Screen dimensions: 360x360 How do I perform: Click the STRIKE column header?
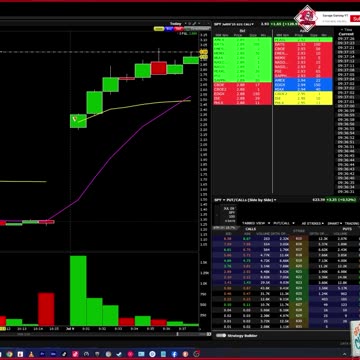299,231
